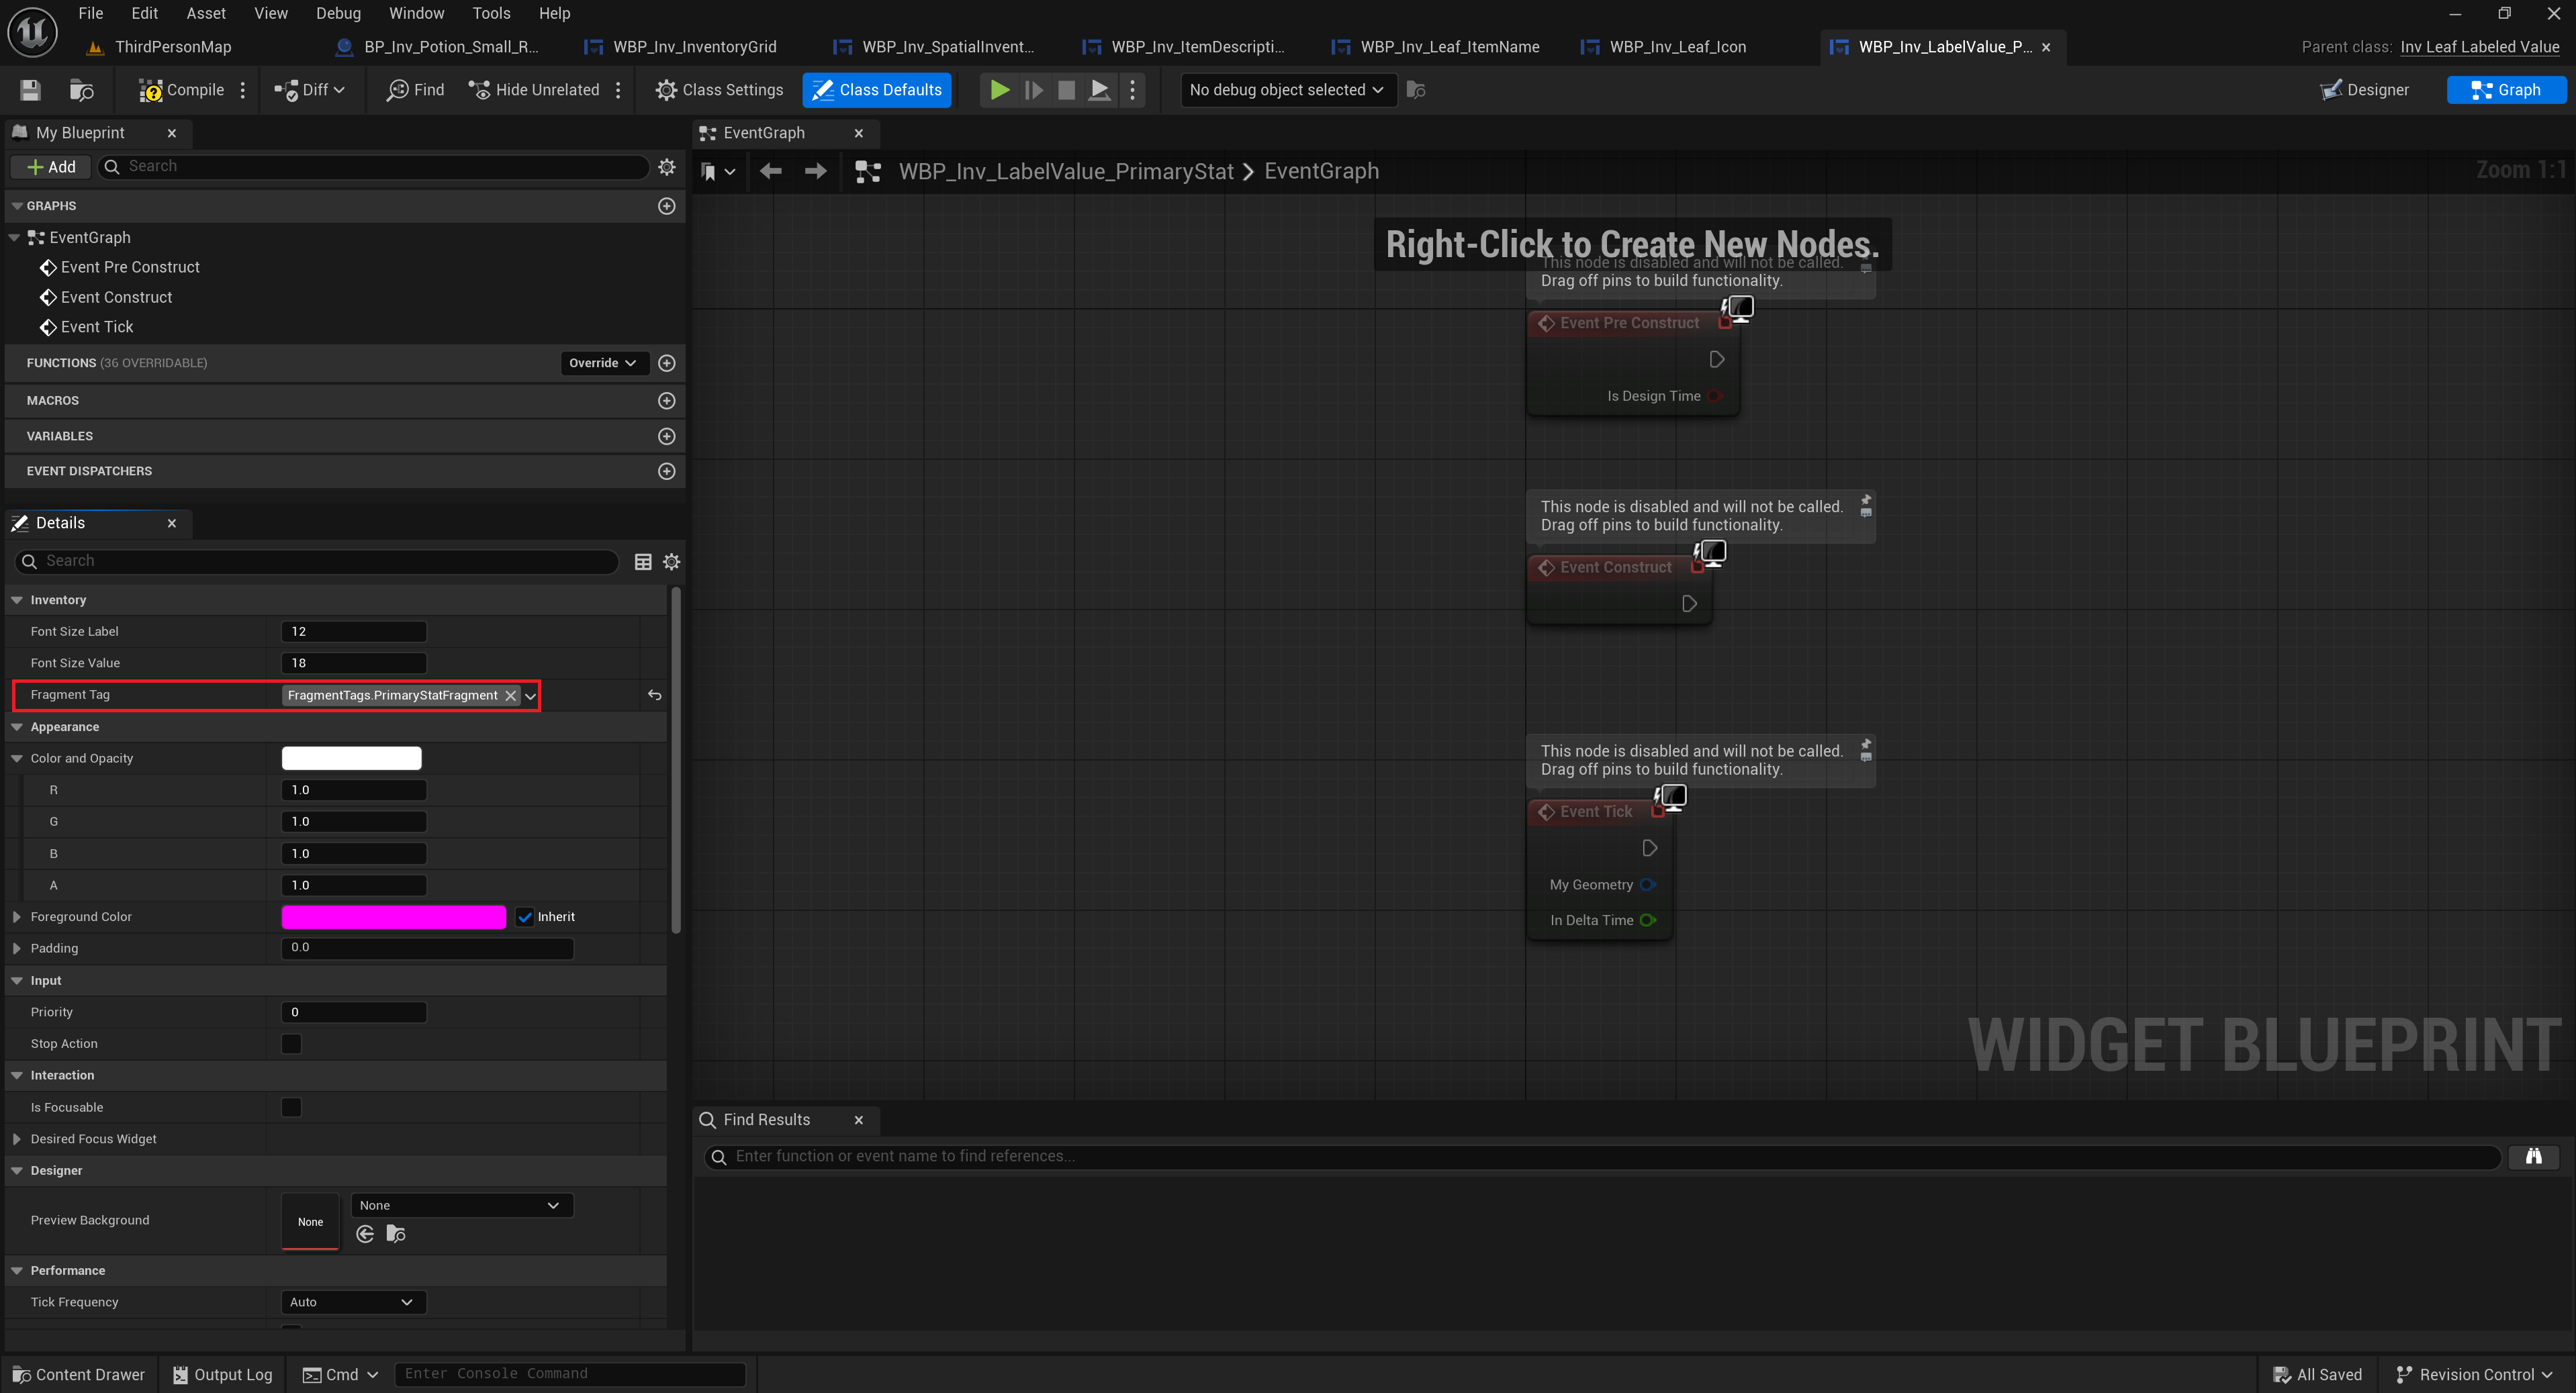Click the Browse to asset icon
This screenshot has height=1393, width=2576.
(x=82, y=90)
